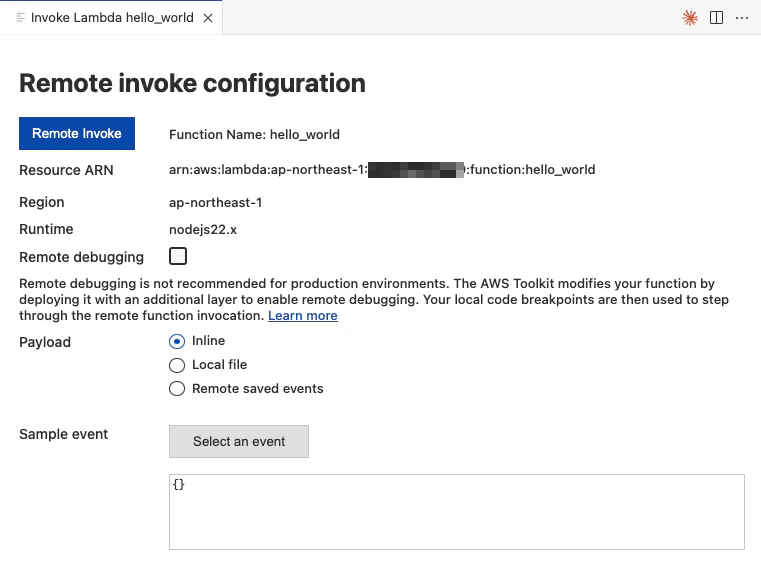The width and height of the screenshot is (761, 580).
Task: Pick the Remote saved events option
Action: point(177,389)
